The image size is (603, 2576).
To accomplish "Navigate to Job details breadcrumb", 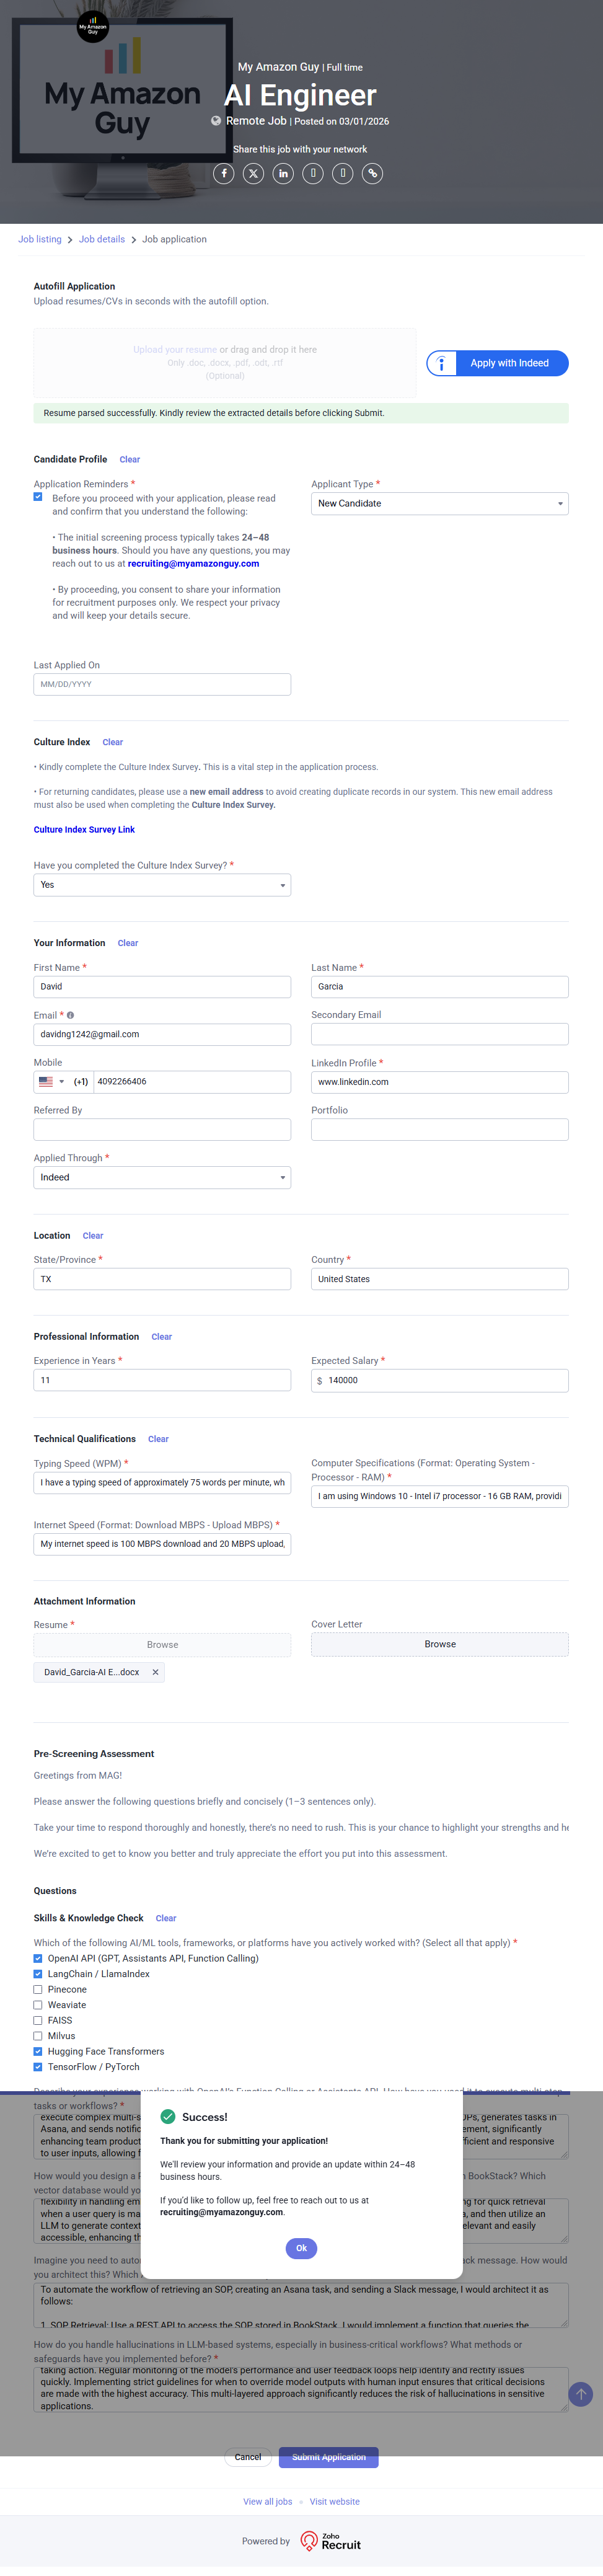I will coord(102,240).
